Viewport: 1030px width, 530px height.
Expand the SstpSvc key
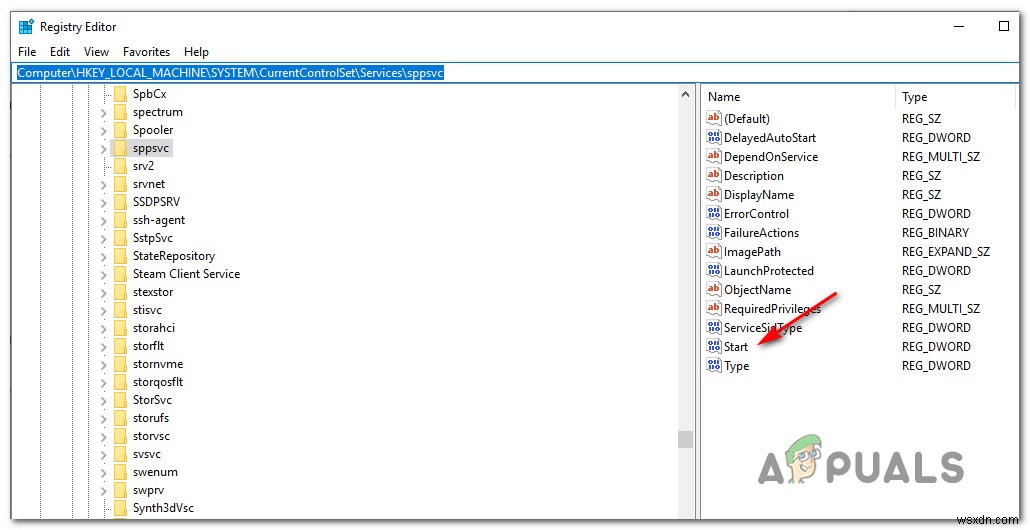point(104,239)
